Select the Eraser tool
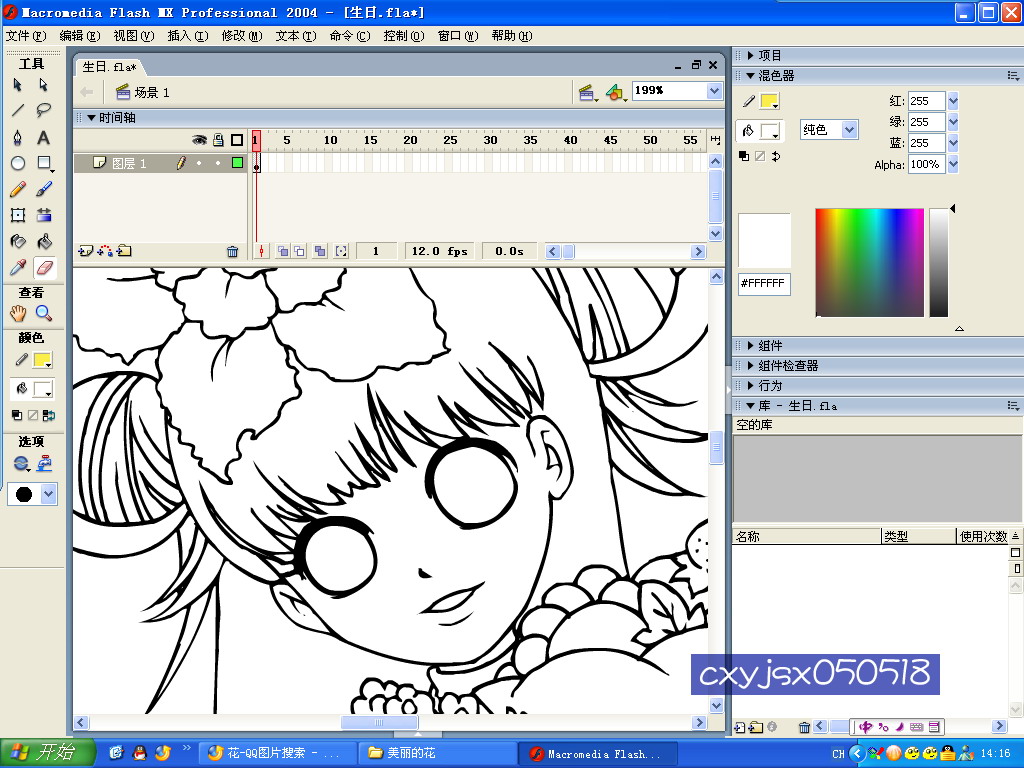1024x768 pixels. [x=44, y=268]
